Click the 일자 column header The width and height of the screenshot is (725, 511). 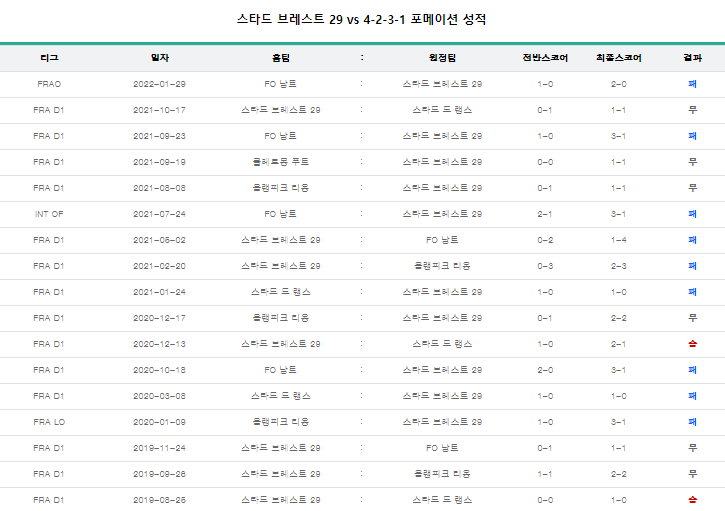160,58
